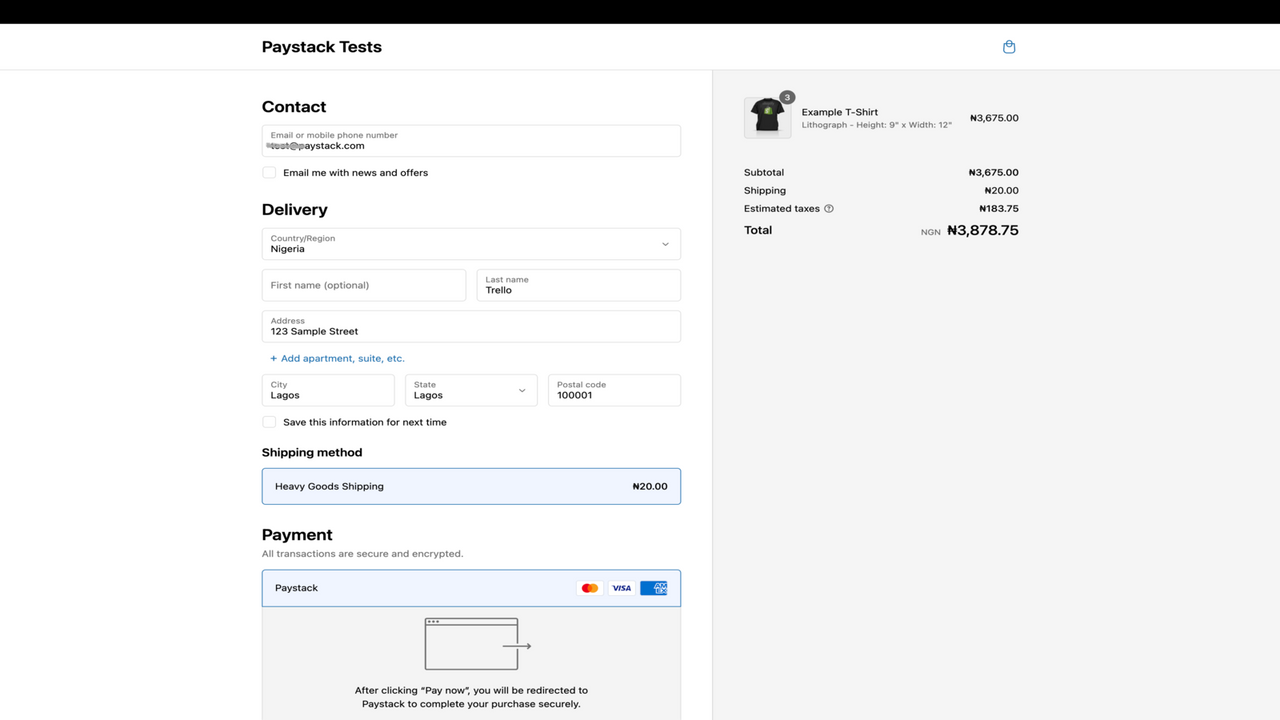
Task: Click Add apartment, suite, etc. link
Action: [x=338, y=358]
